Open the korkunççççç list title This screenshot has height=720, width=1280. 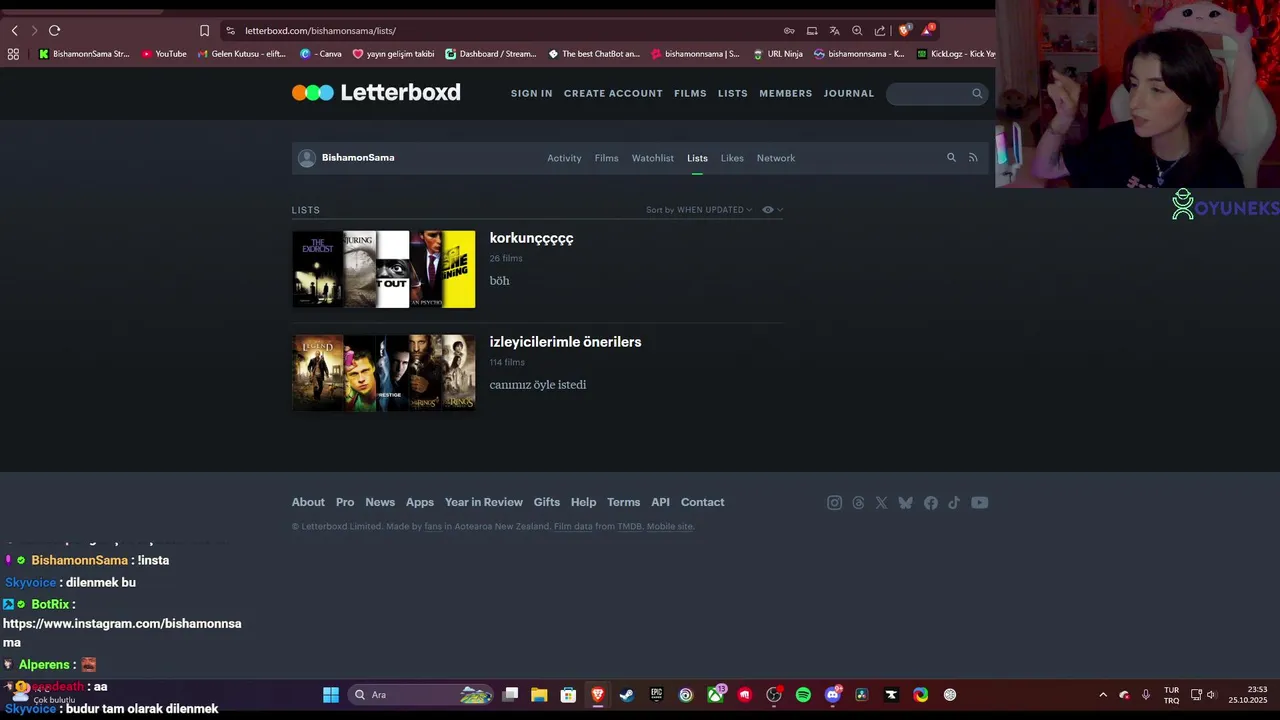[531, 238]
